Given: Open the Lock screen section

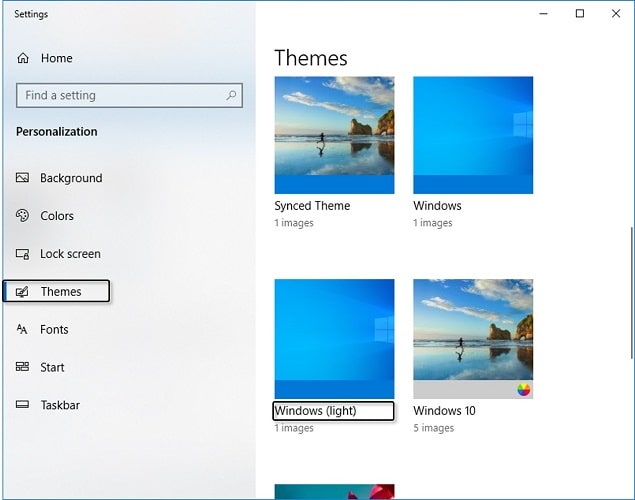Looking at the screenshot, I should tap(58, 254).
